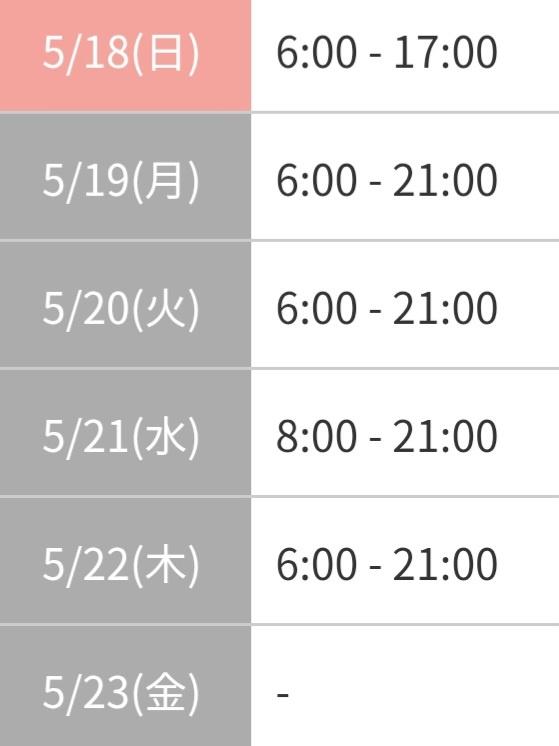Select the 5/23(金) date cell
This screenshot has width=559, height=746.
[x=125, y=686]
